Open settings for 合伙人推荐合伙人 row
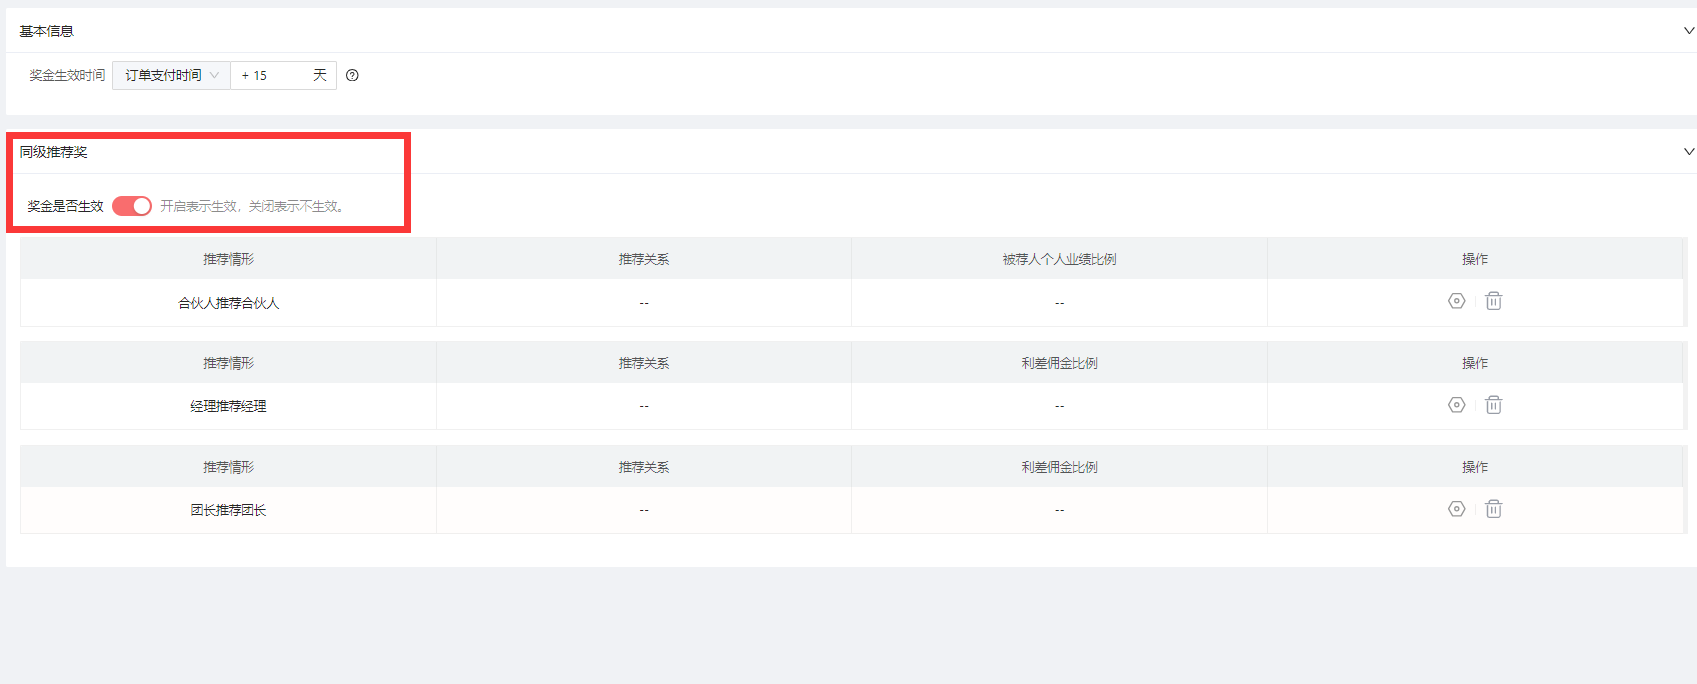Image resolution: width=1697 pixels, height=684 pixels. click(1456, 301)
